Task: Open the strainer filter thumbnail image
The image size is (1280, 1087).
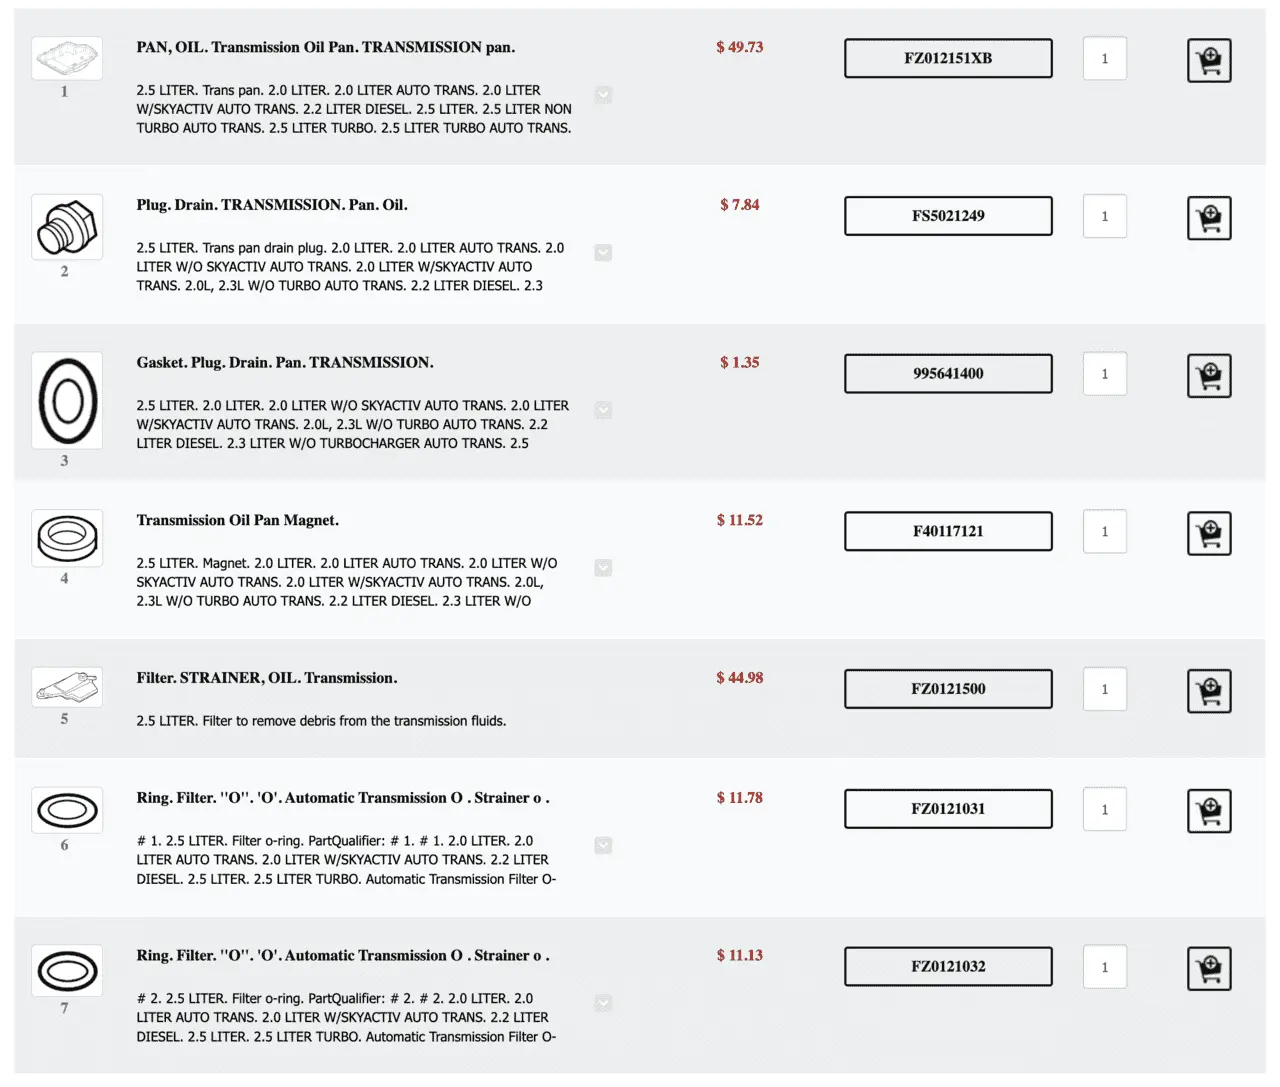Action: pyautogui.click(x=67, y=688)
